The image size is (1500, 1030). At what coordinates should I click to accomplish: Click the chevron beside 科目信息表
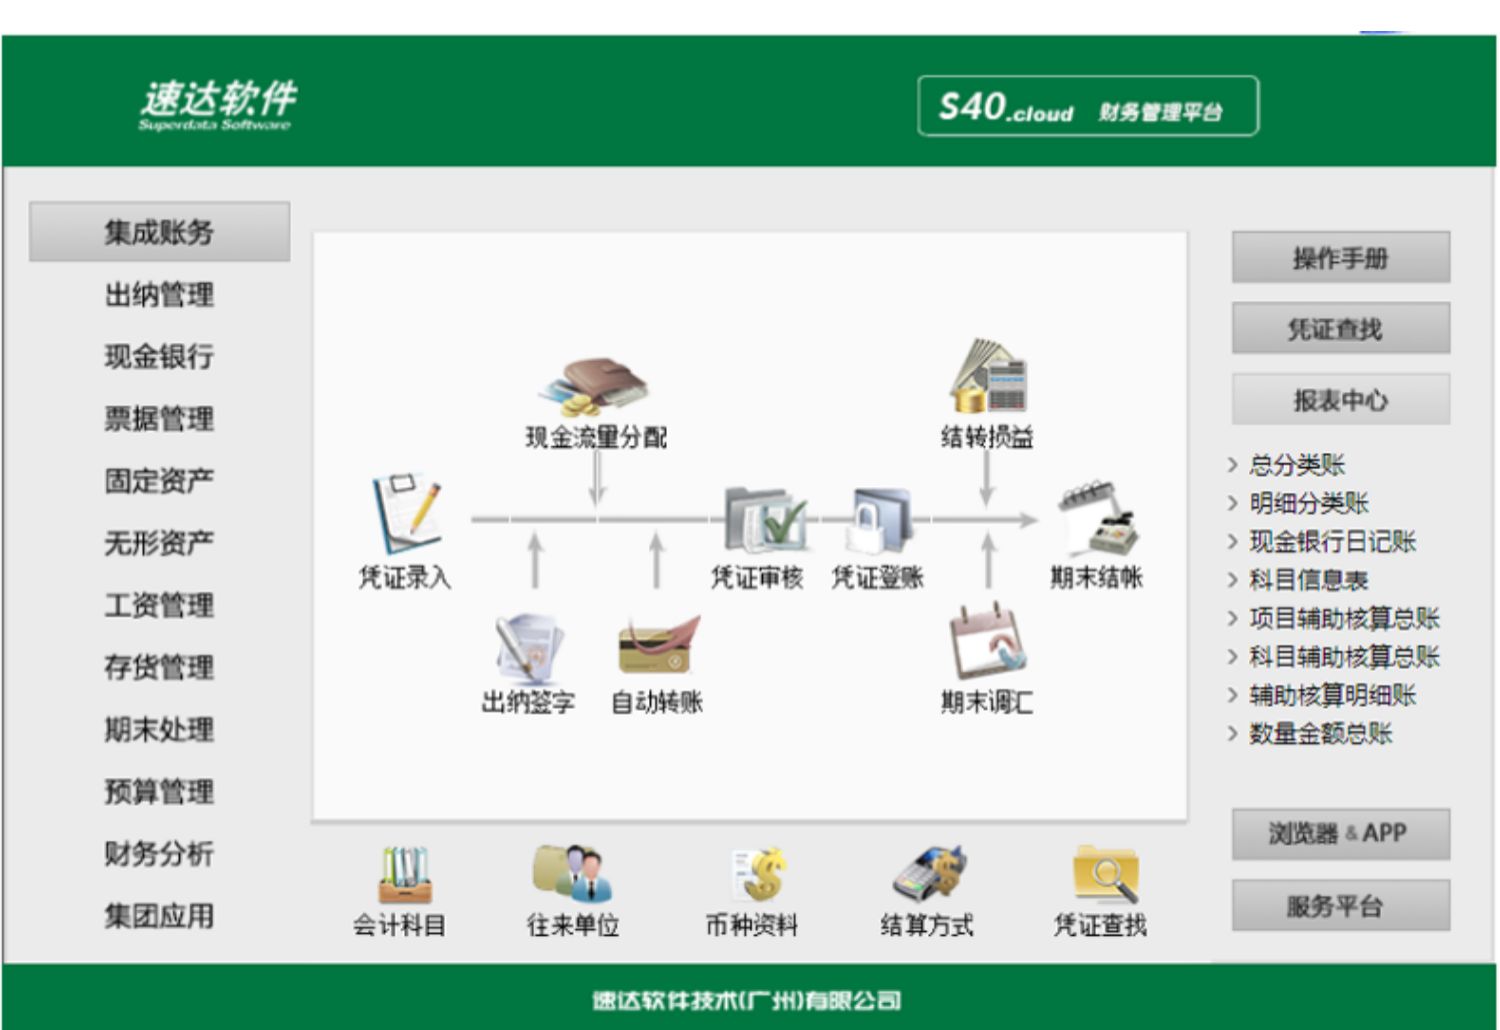(x=1233, y=580)
